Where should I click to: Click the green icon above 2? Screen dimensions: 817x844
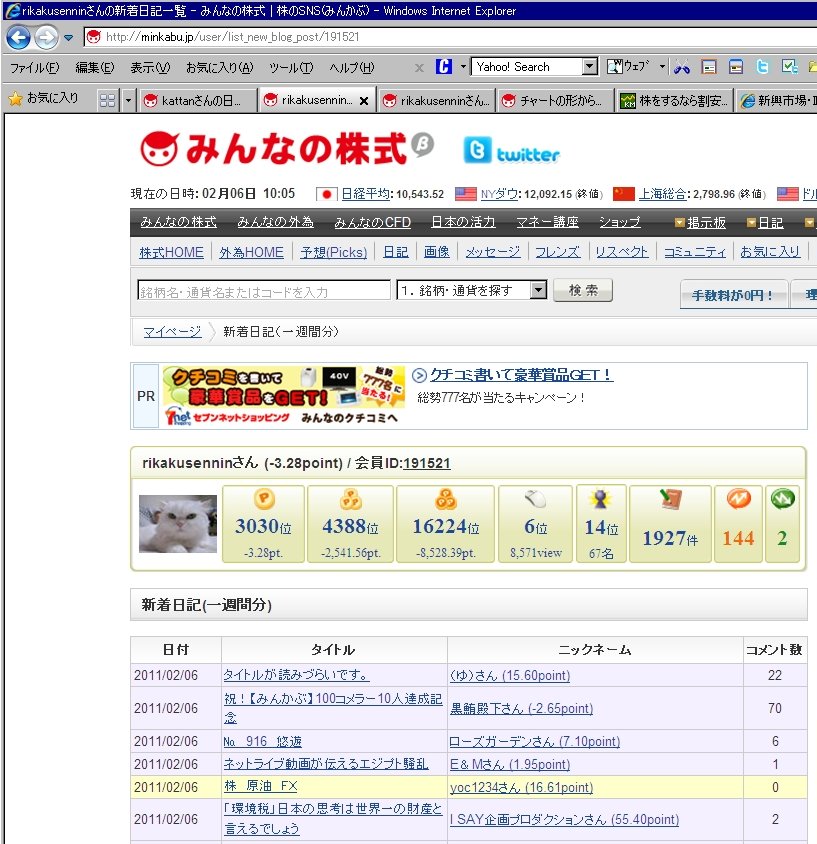click(782, 500)
